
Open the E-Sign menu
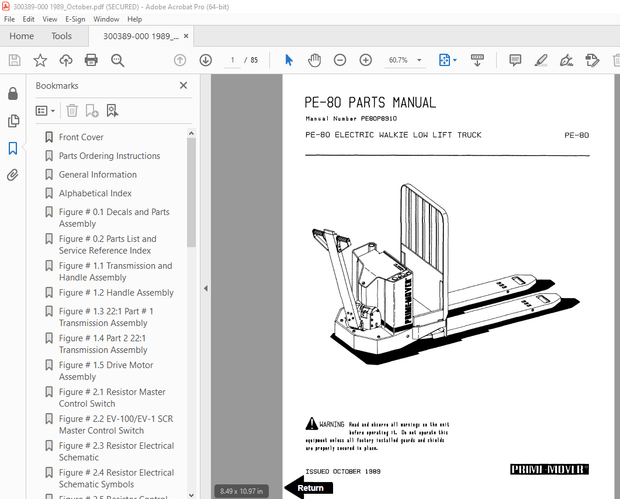tap(75, 19)
